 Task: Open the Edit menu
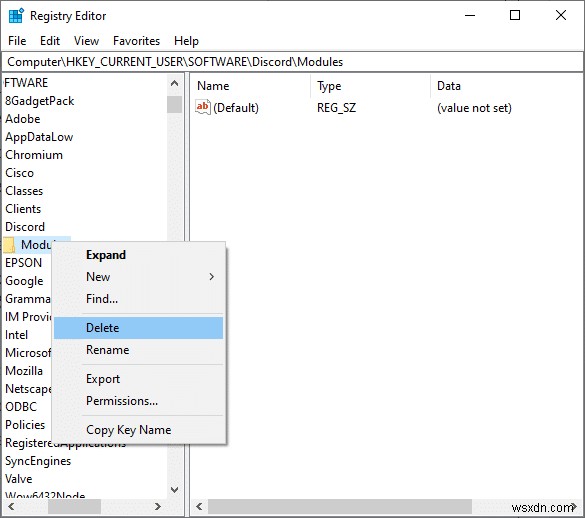click(50, 41)
